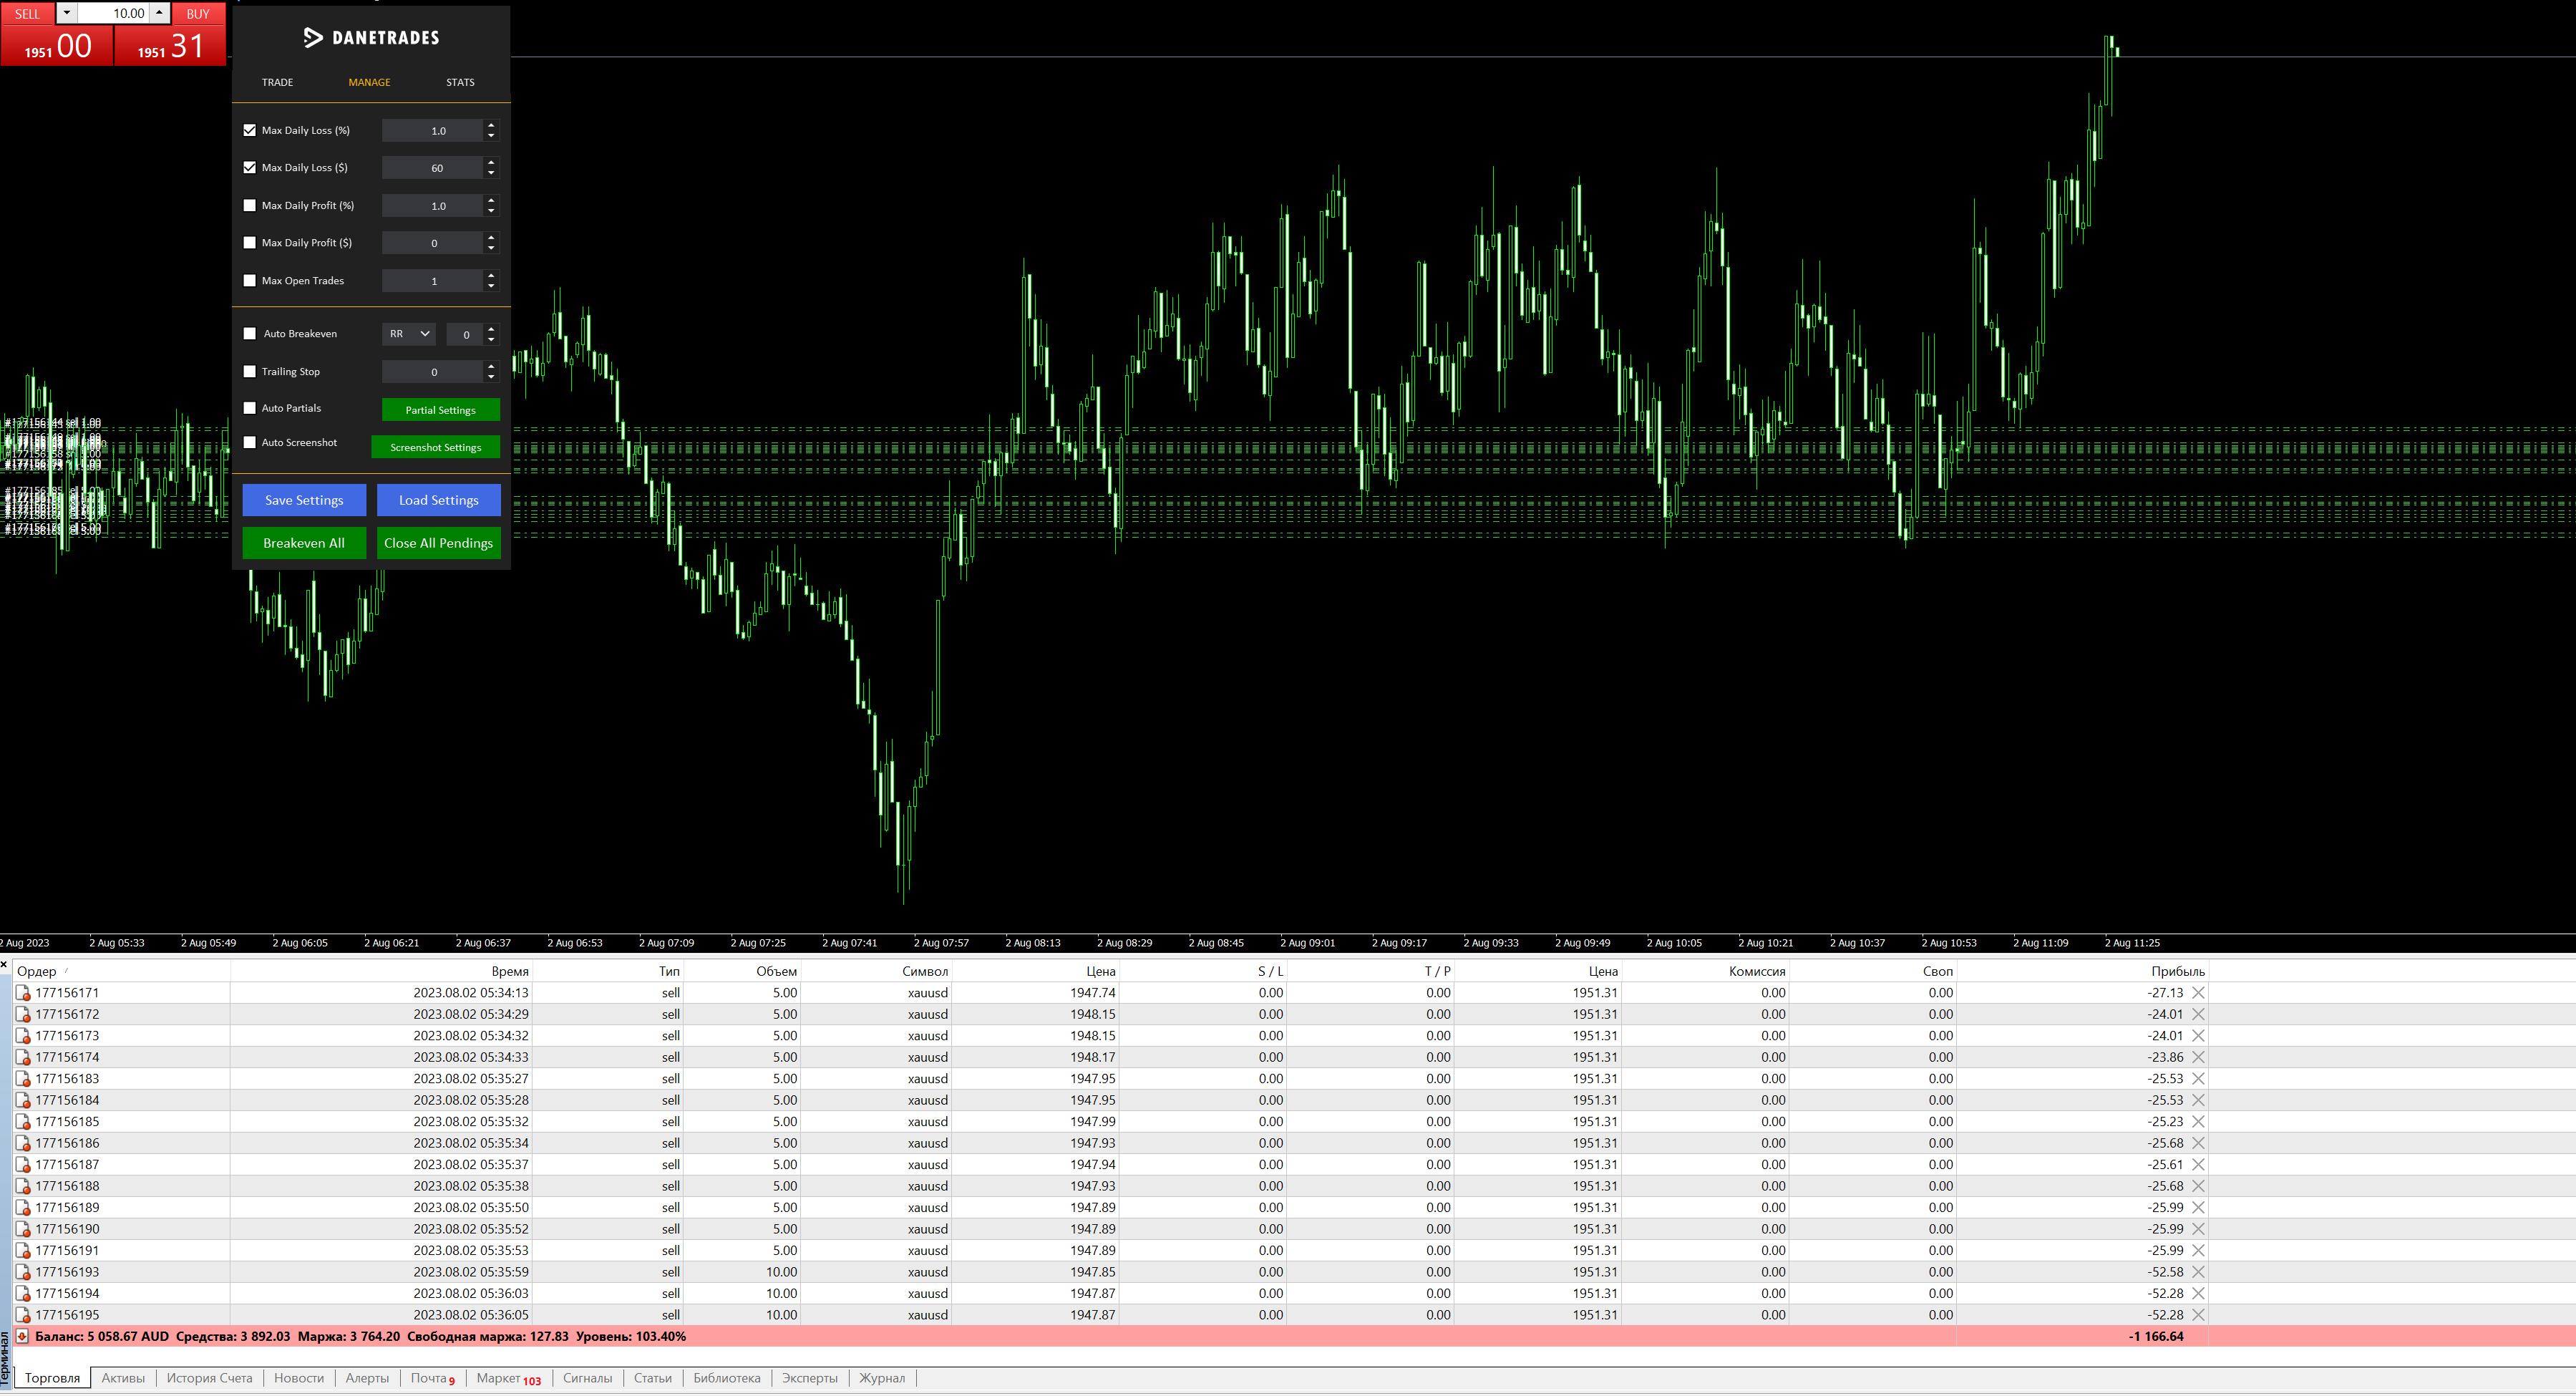The height and width of the screenshot is (1396, 2576).
Task: Close order 177156193 with its X icon
Action: (x=2198, y=1272)
